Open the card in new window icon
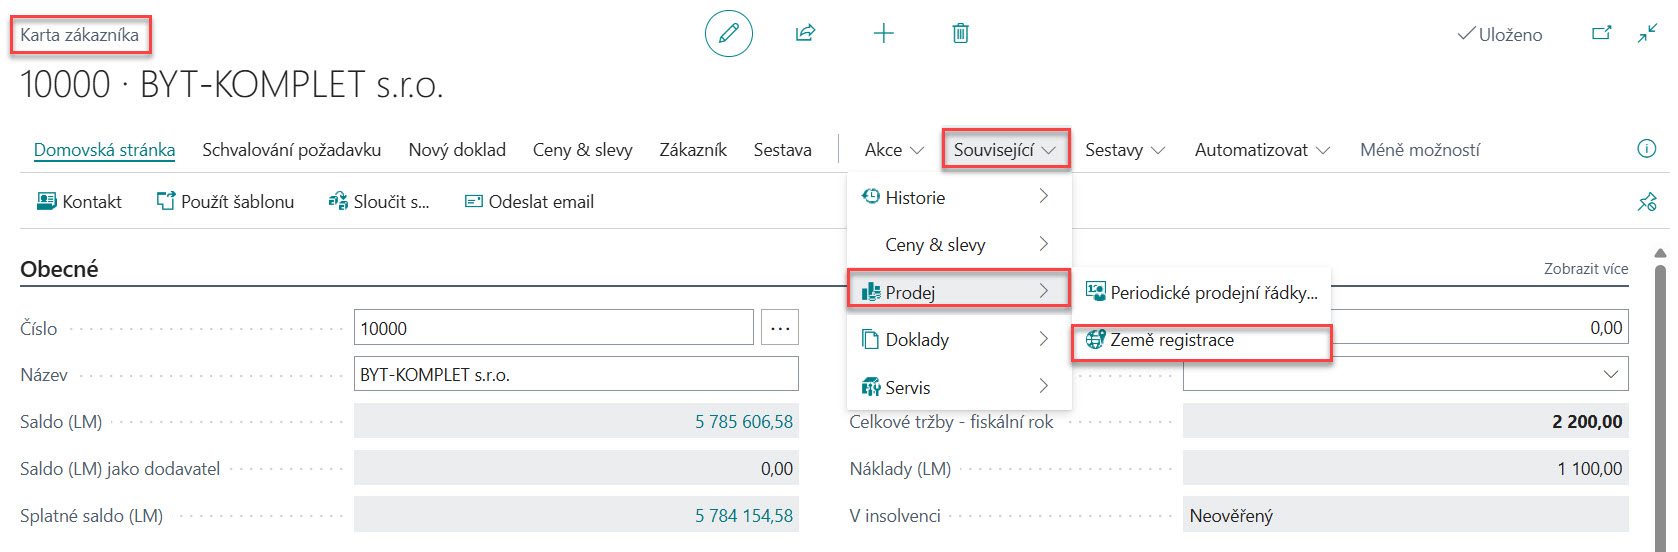This screenshot has height=552, width=1678. click(x=1602, y=33)
